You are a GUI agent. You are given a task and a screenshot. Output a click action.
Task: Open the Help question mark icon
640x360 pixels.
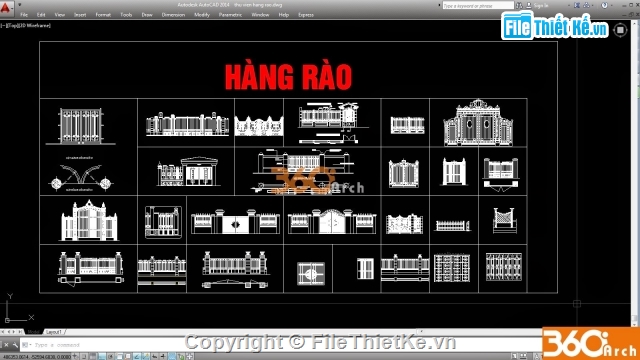coord(604,5)
